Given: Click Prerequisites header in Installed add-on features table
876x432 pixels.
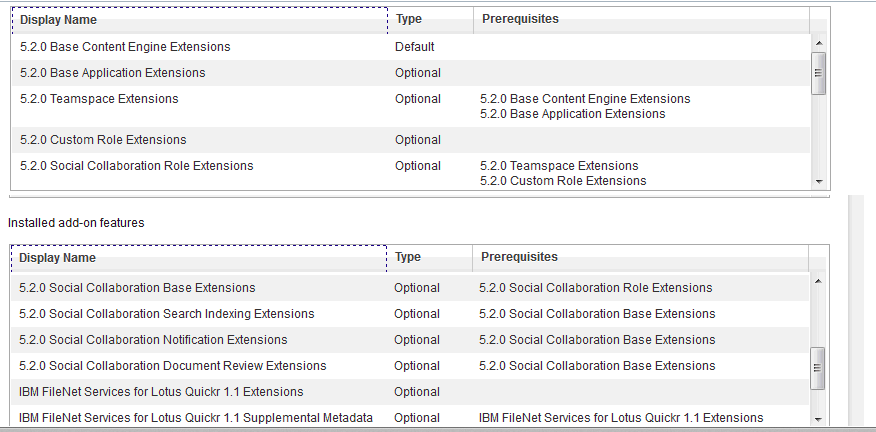Looking at the screenshot, I should (640, 258).
